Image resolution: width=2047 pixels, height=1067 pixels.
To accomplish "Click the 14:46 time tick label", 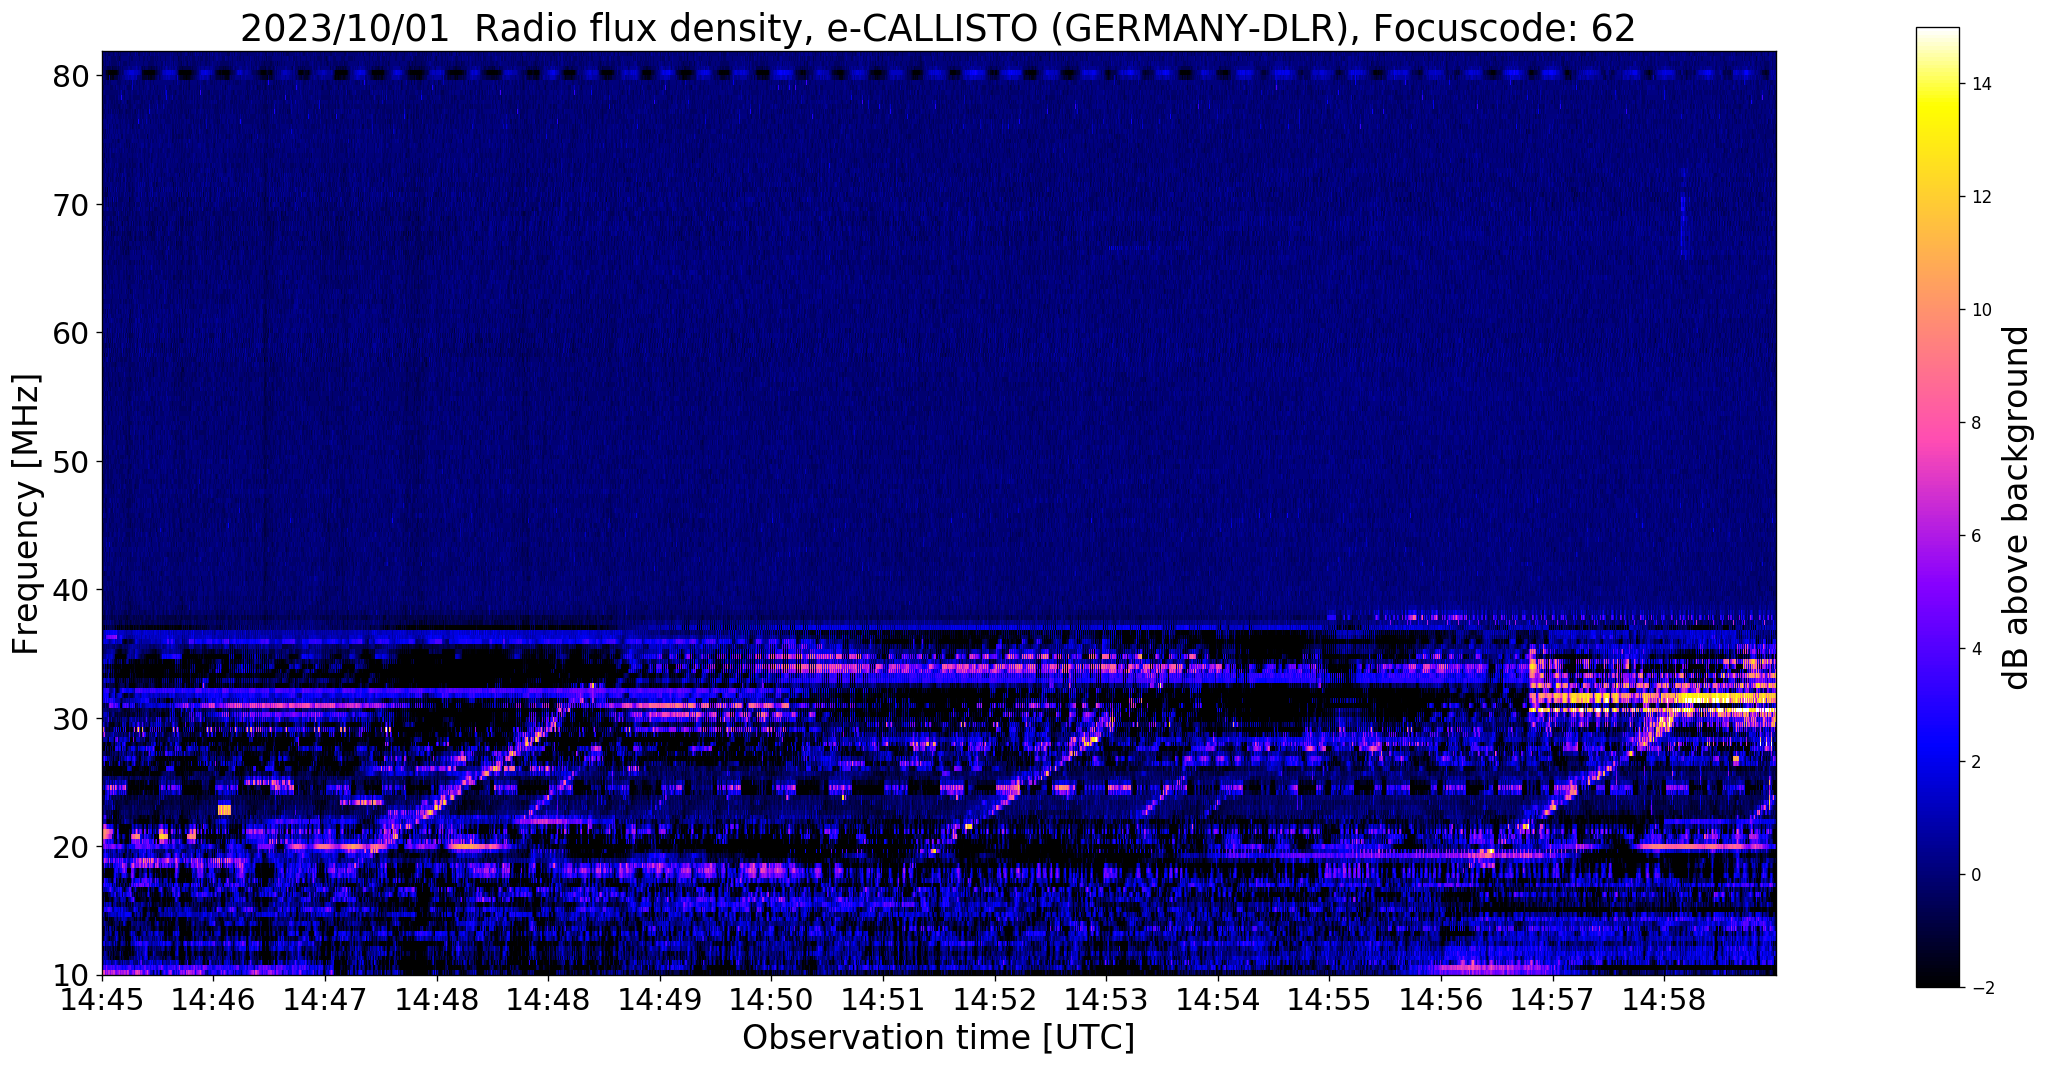I will coord(214,1000).
